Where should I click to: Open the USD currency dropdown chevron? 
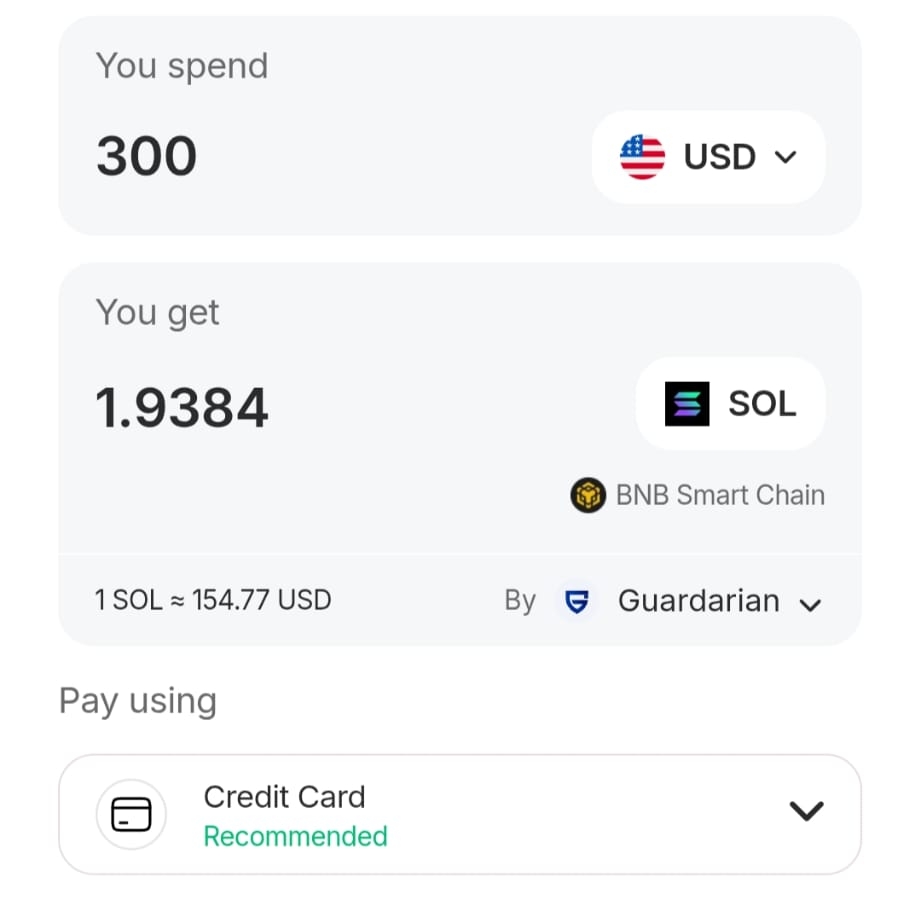click(785, 157)
